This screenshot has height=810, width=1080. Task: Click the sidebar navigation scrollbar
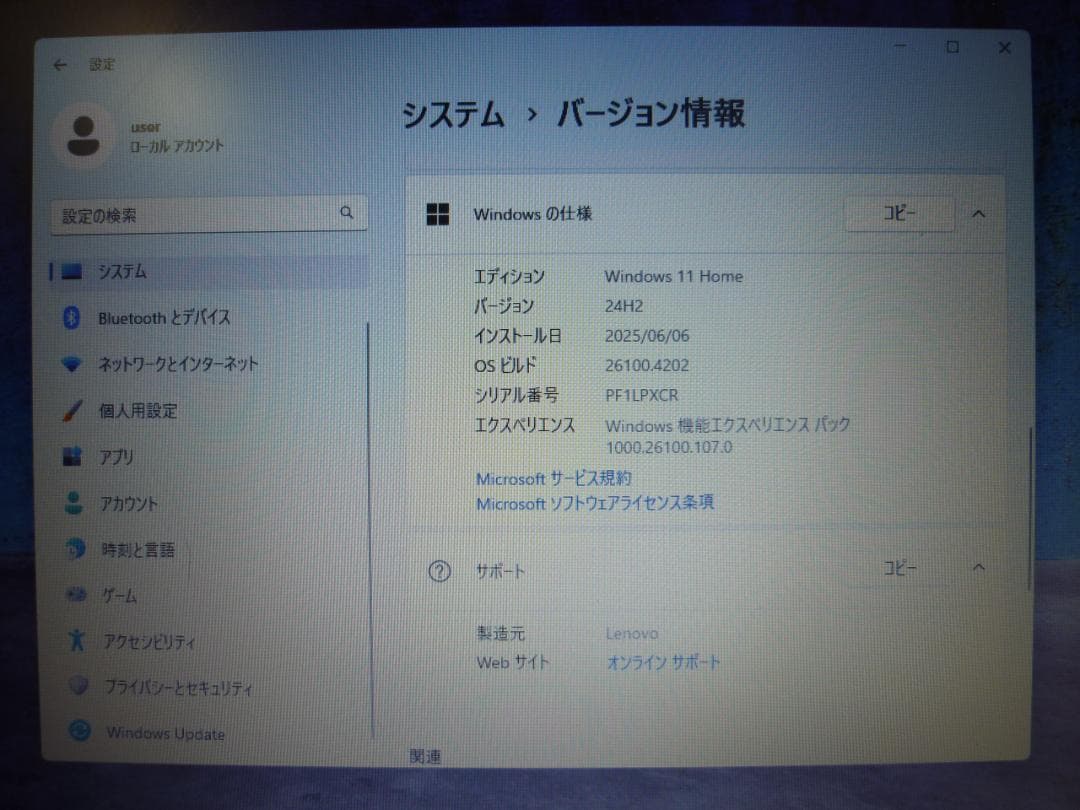[370, 530]
